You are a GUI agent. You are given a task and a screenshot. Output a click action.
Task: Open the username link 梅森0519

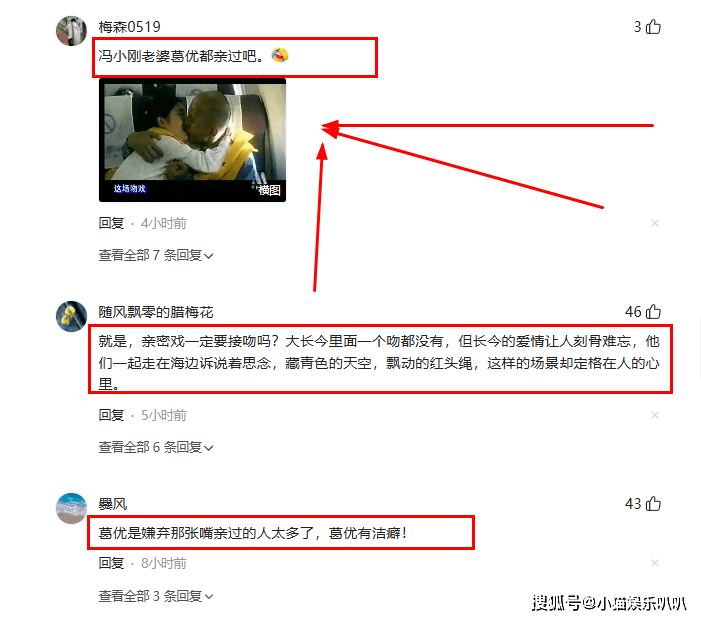[130, 27]
